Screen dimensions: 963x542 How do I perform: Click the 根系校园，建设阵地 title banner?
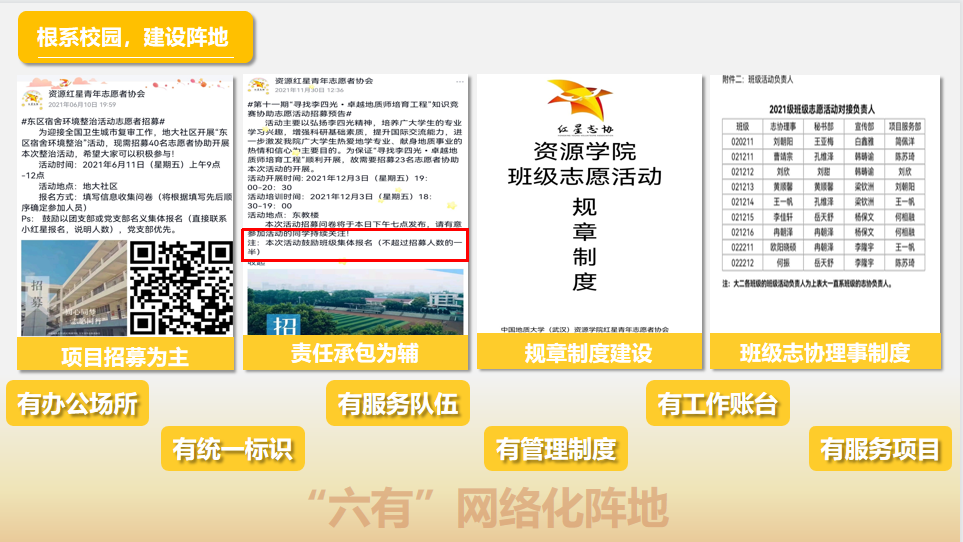tap(134, 38)
